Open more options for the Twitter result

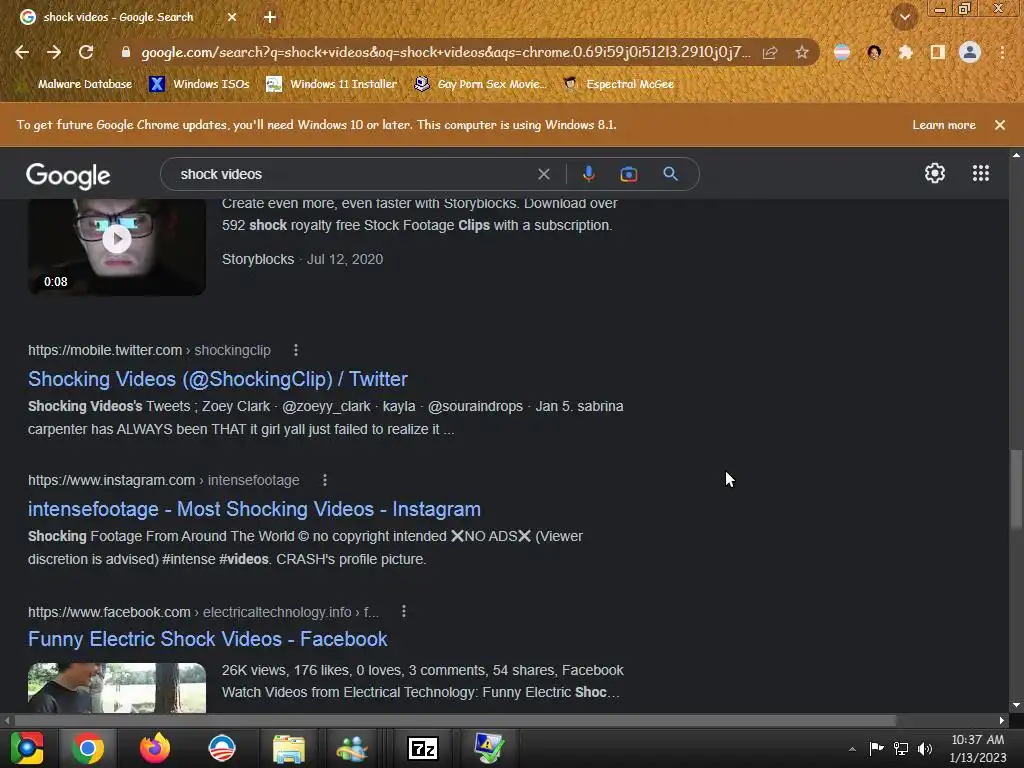pyautogui.click(x=296, y=350)
